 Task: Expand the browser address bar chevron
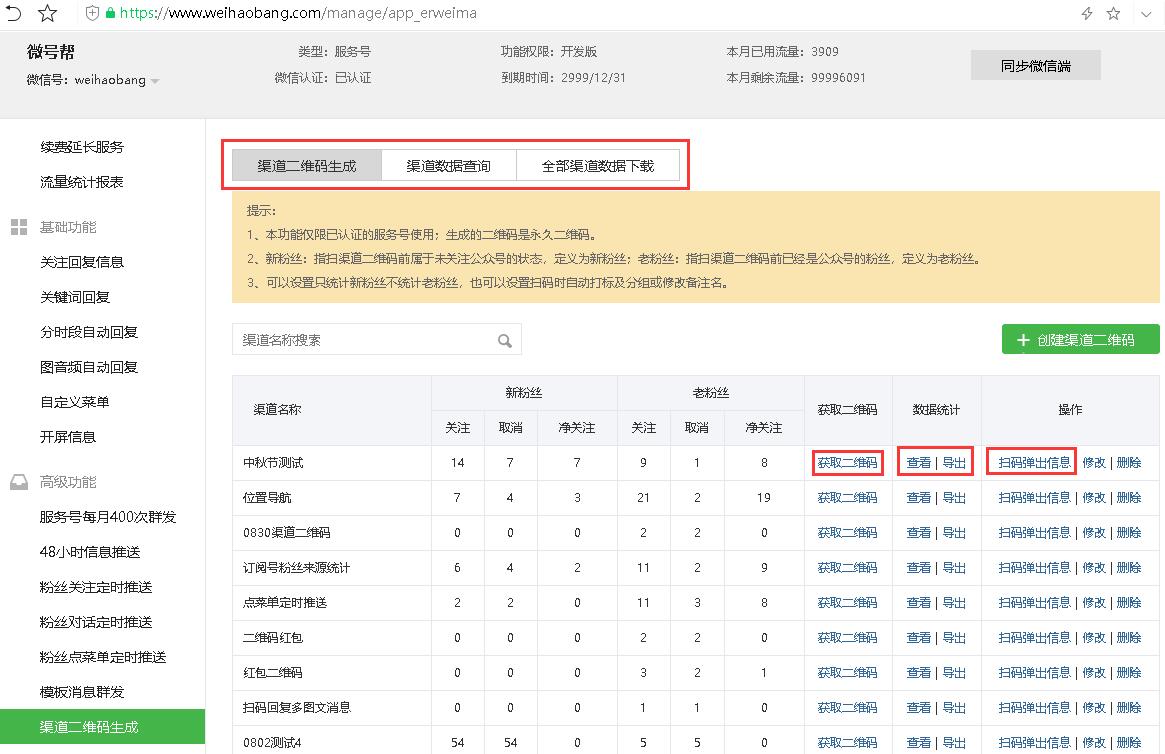click(1146, 13)
